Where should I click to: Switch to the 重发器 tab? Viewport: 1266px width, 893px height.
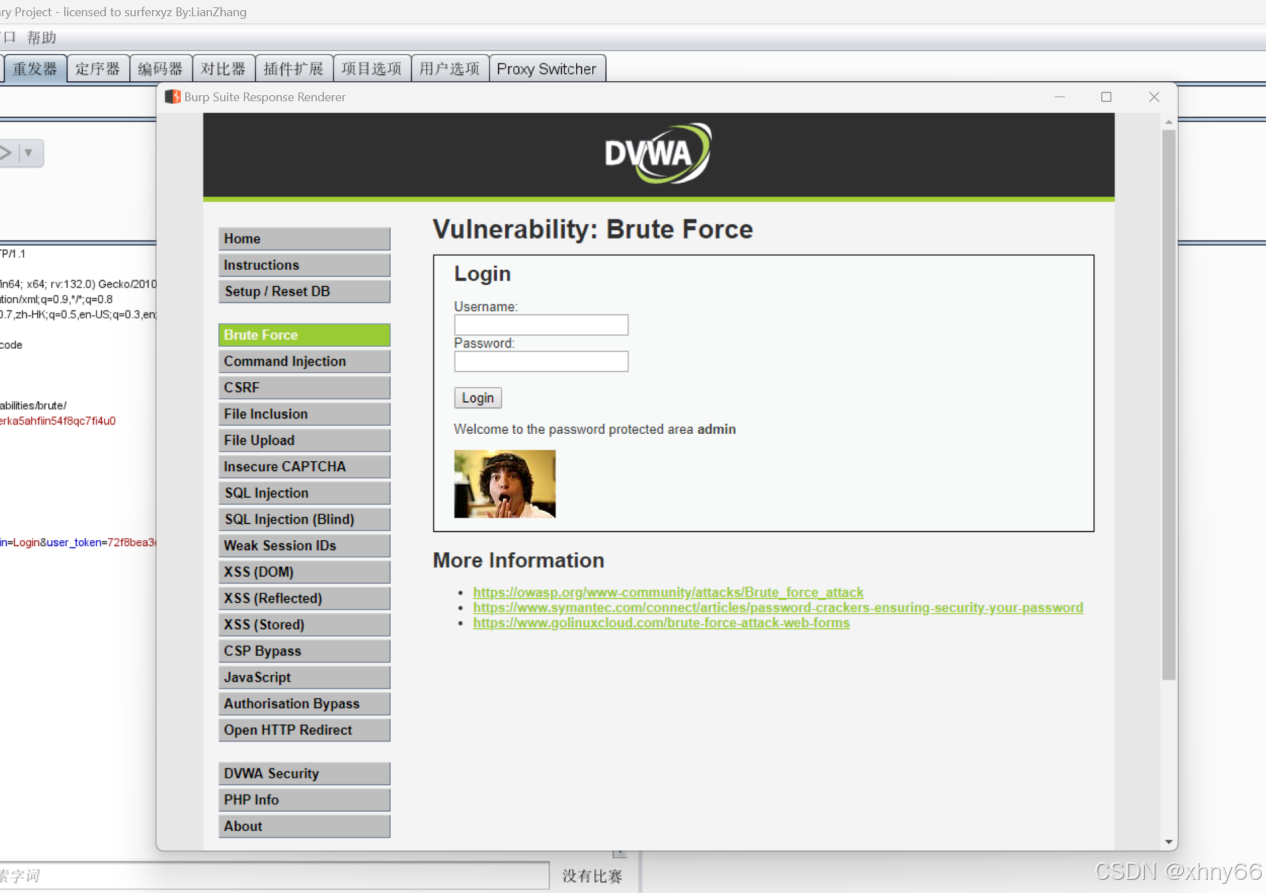tap(35, 69)
